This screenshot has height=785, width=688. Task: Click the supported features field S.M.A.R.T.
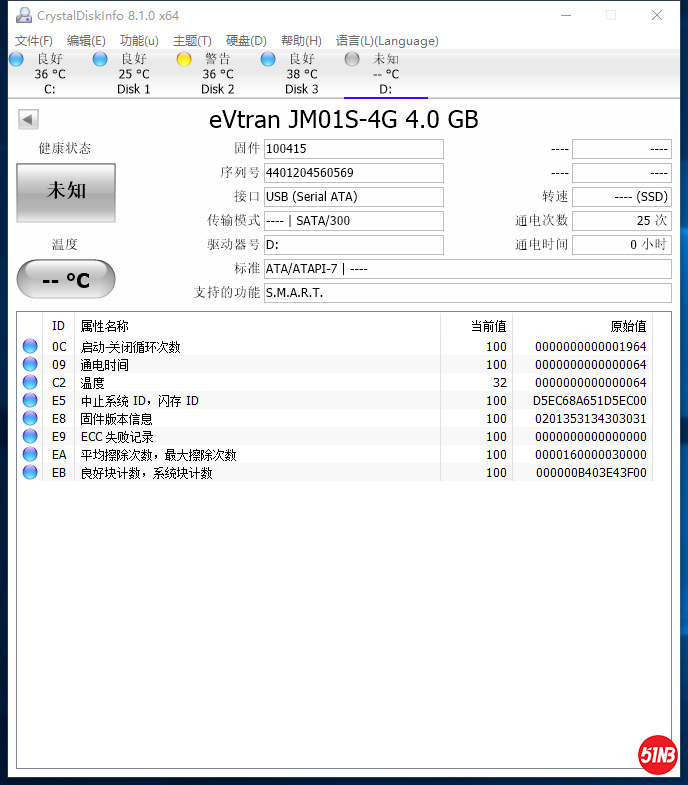coord(468,293)
